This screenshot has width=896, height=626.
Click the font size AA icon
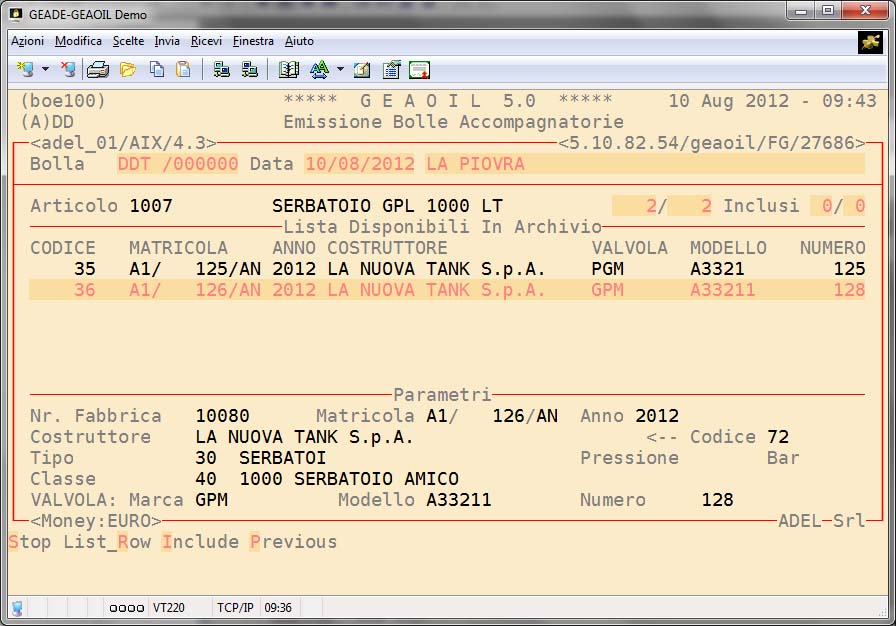click(x=319, y=70)
